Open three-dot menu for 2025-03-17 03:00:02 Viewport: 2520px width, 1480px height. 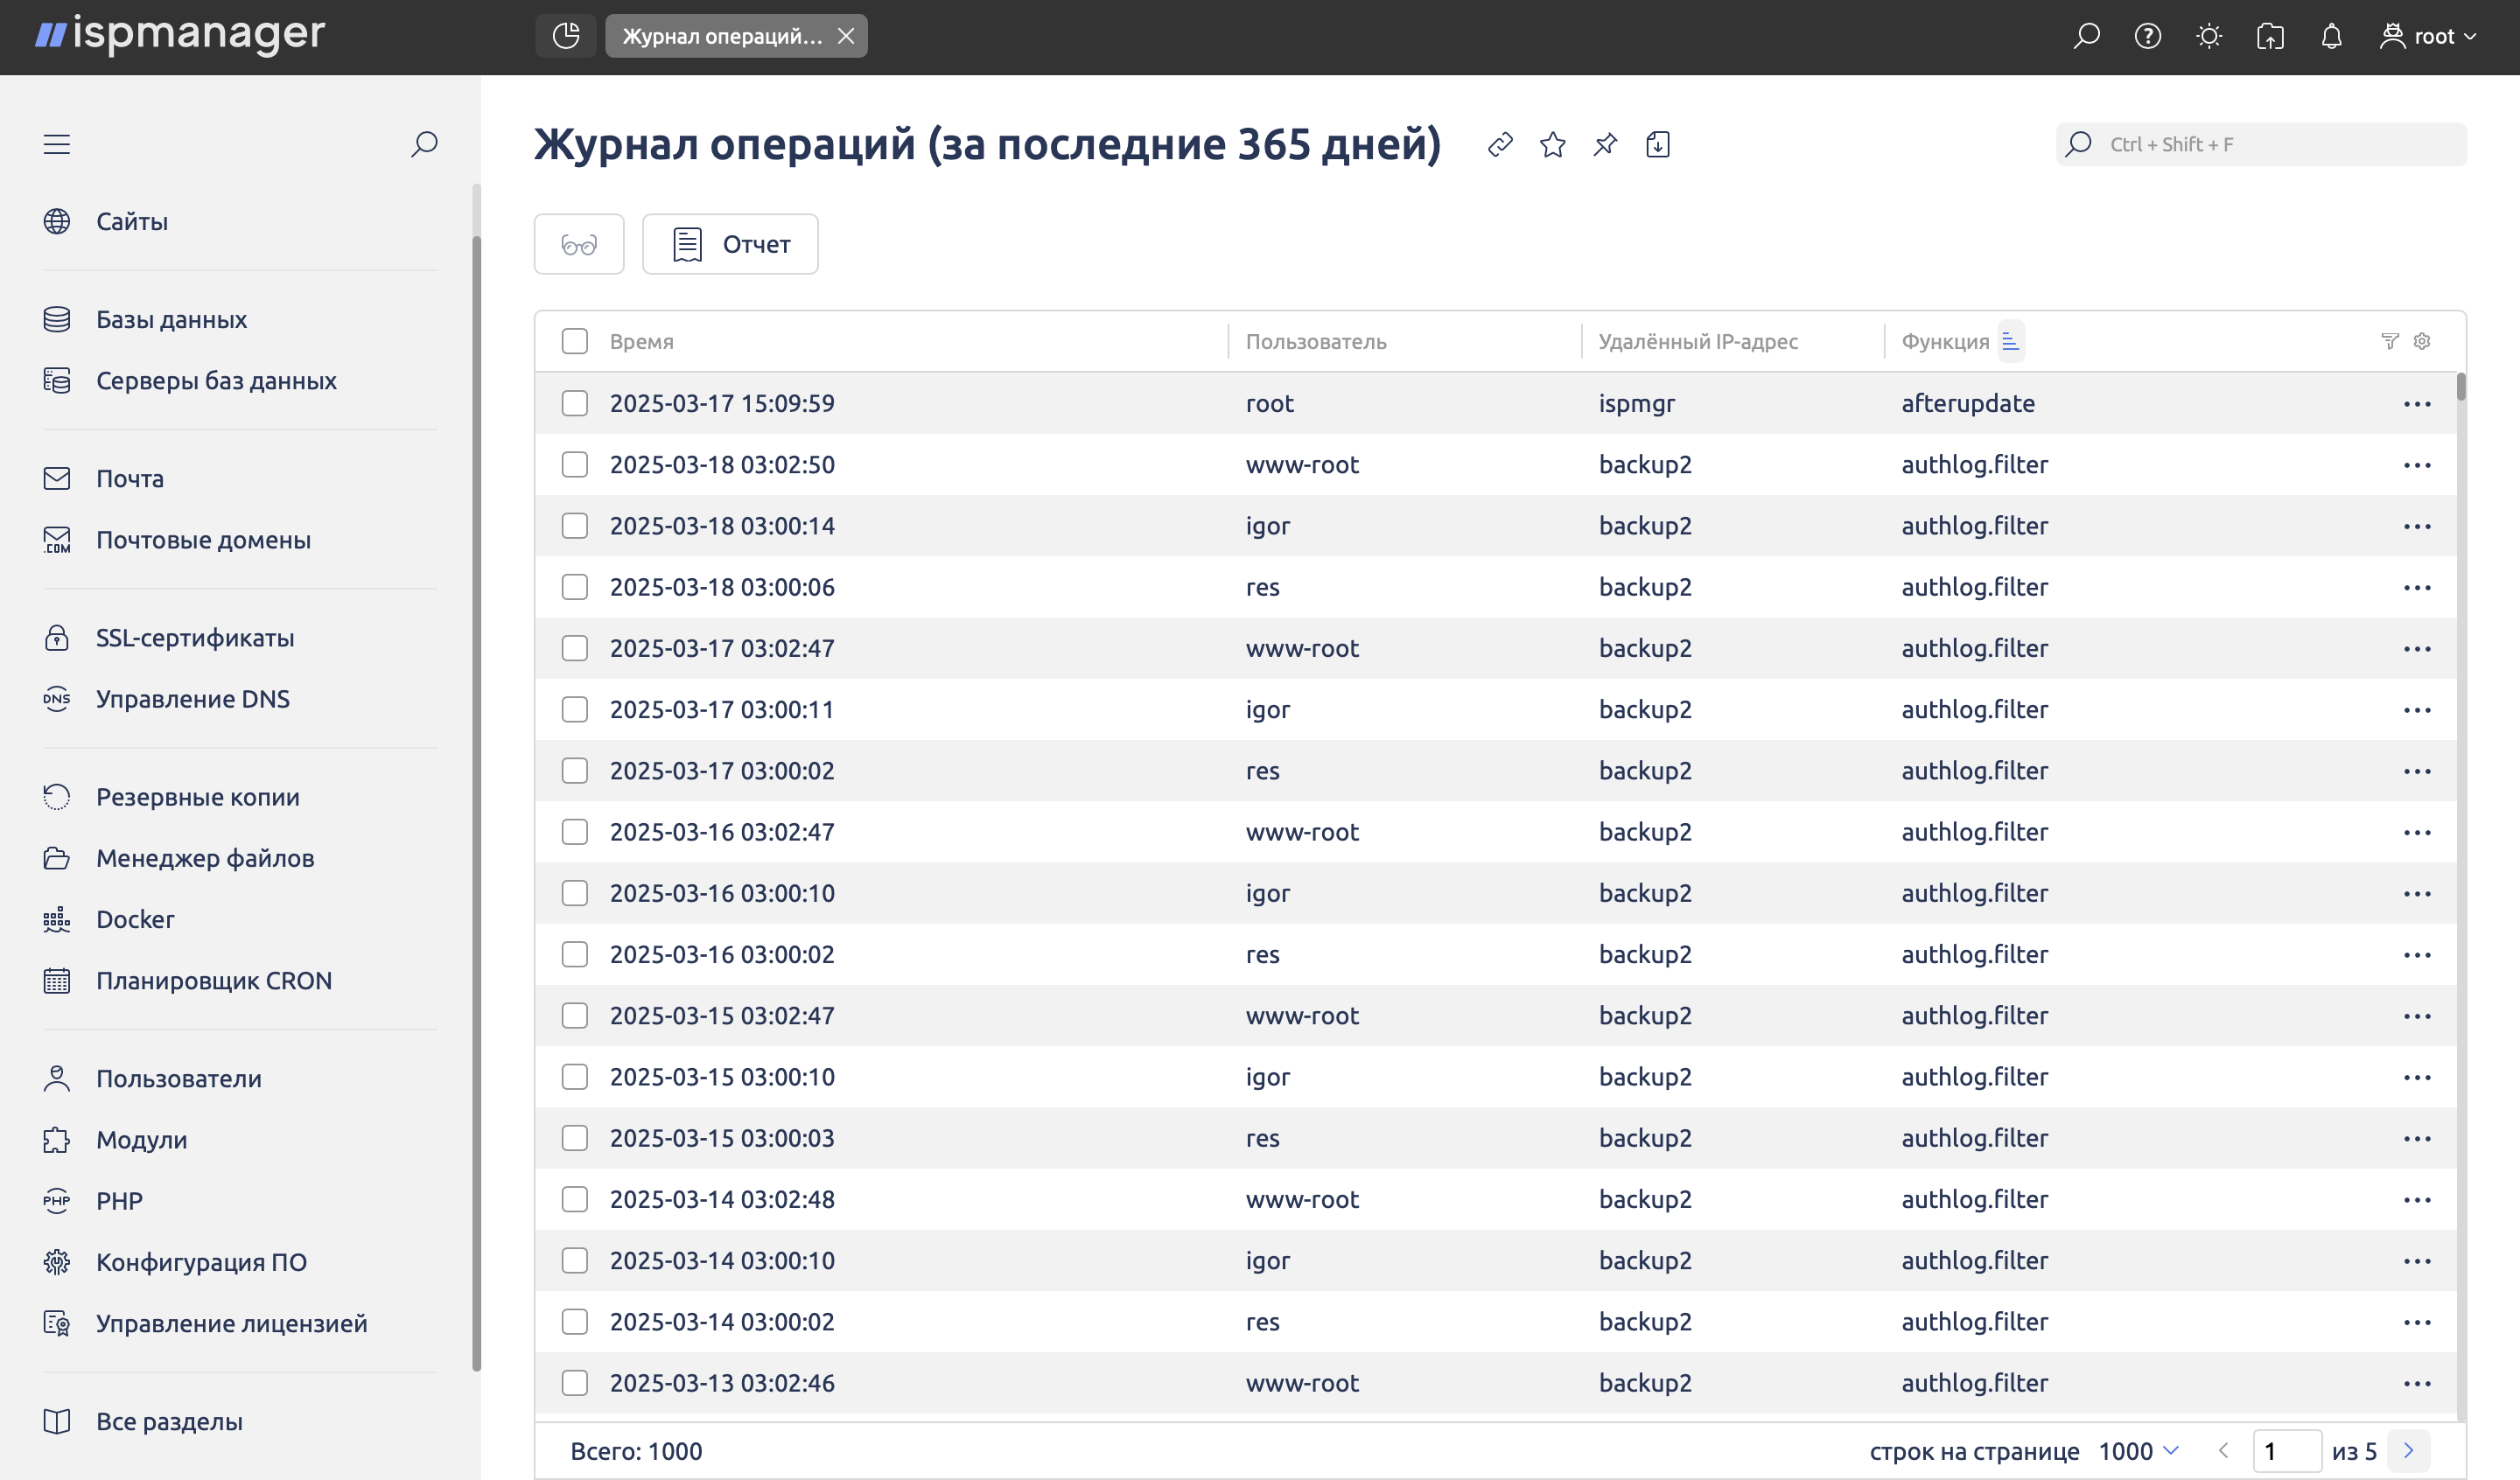click(x=2417, y=771)
